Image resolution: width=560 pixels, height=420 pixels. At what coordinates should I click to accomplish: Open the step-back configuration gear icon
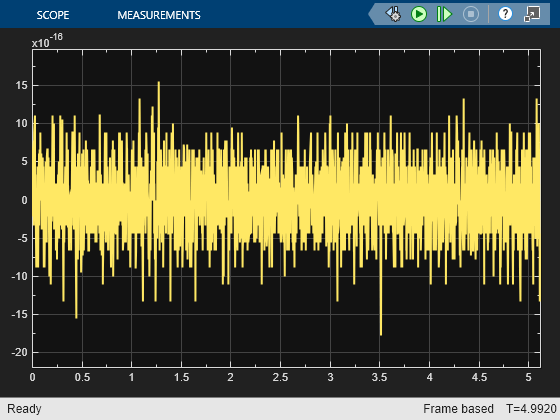(393, 14)
